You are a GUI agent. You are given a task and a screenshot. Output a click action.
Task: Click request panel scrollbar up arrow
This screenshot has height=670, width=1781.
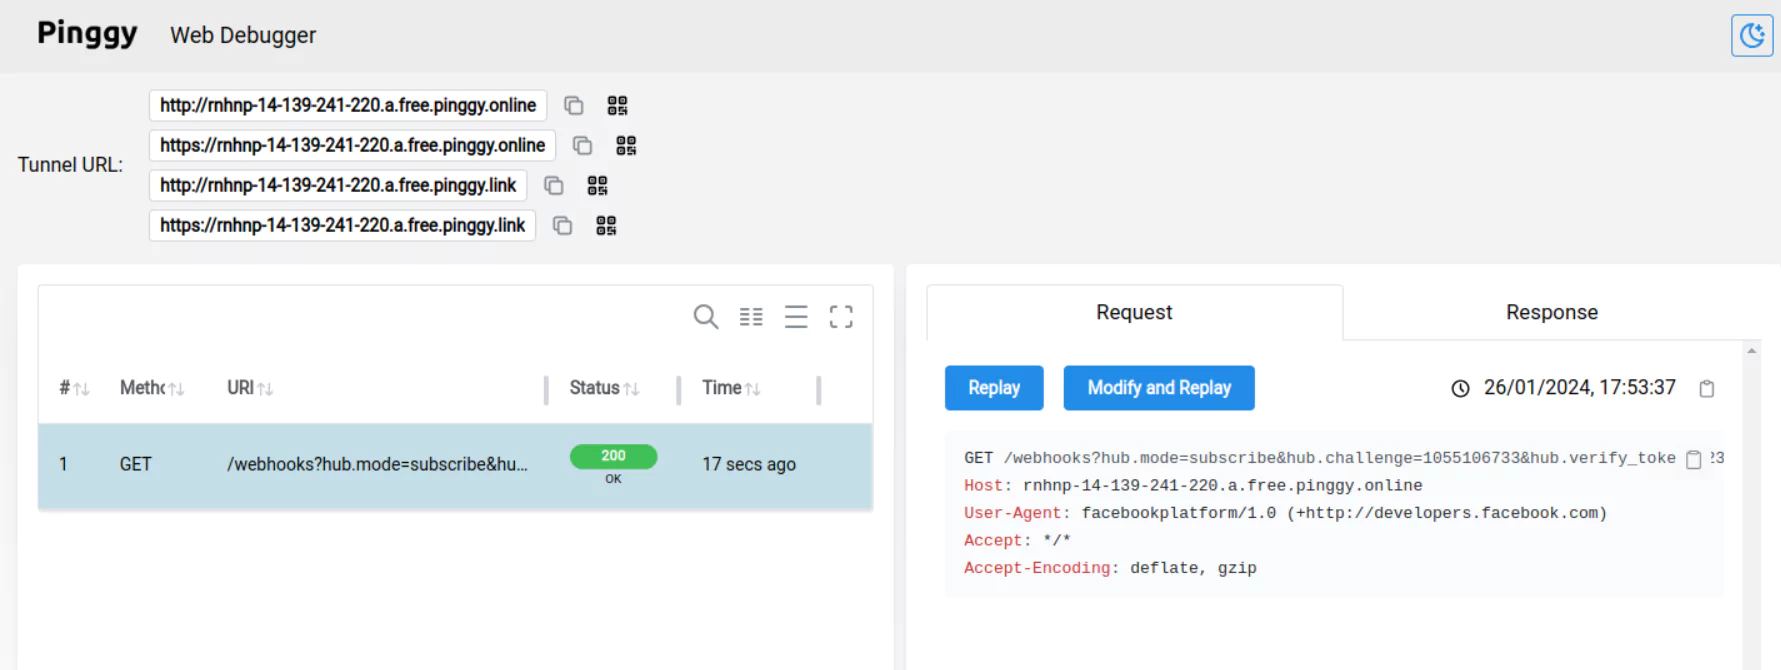(x=1751, y=350)
